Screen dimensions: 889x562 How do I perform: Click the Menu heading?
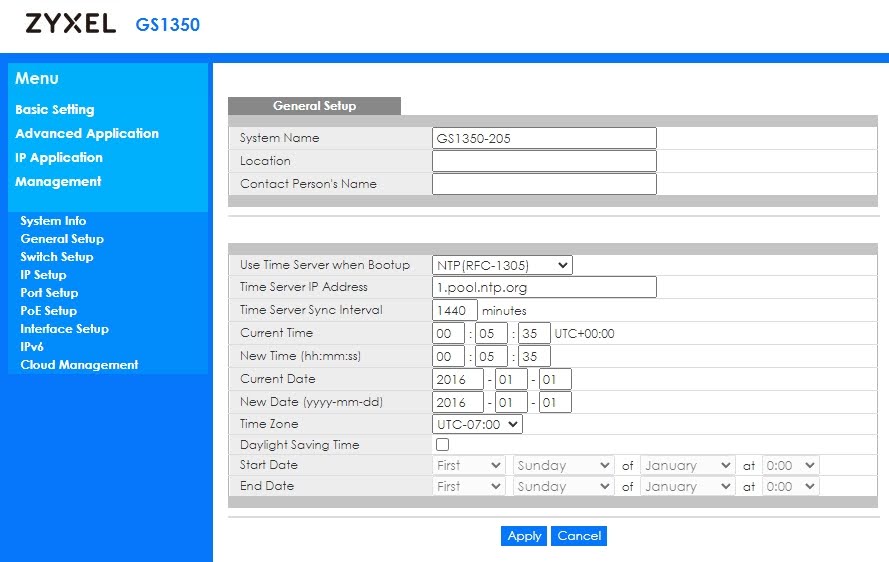(37, 78)
